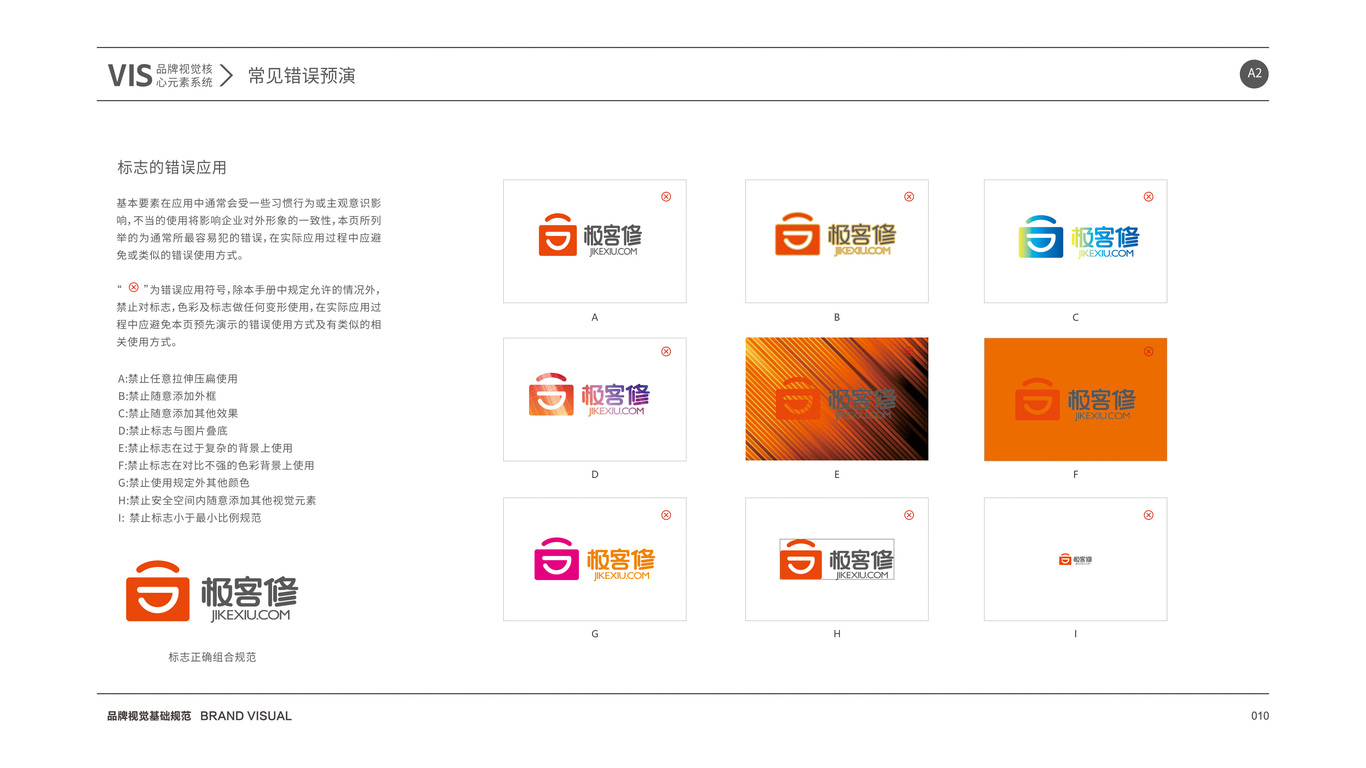Click the VIS logo text in the header
The height and width of the screenshot is (768, 1366).
130,75
